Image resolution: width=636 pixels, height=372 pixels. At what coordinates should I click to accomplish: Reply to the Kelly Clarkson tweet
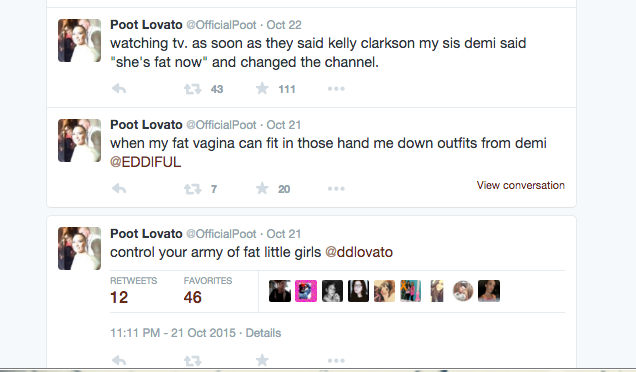(119, 88)
